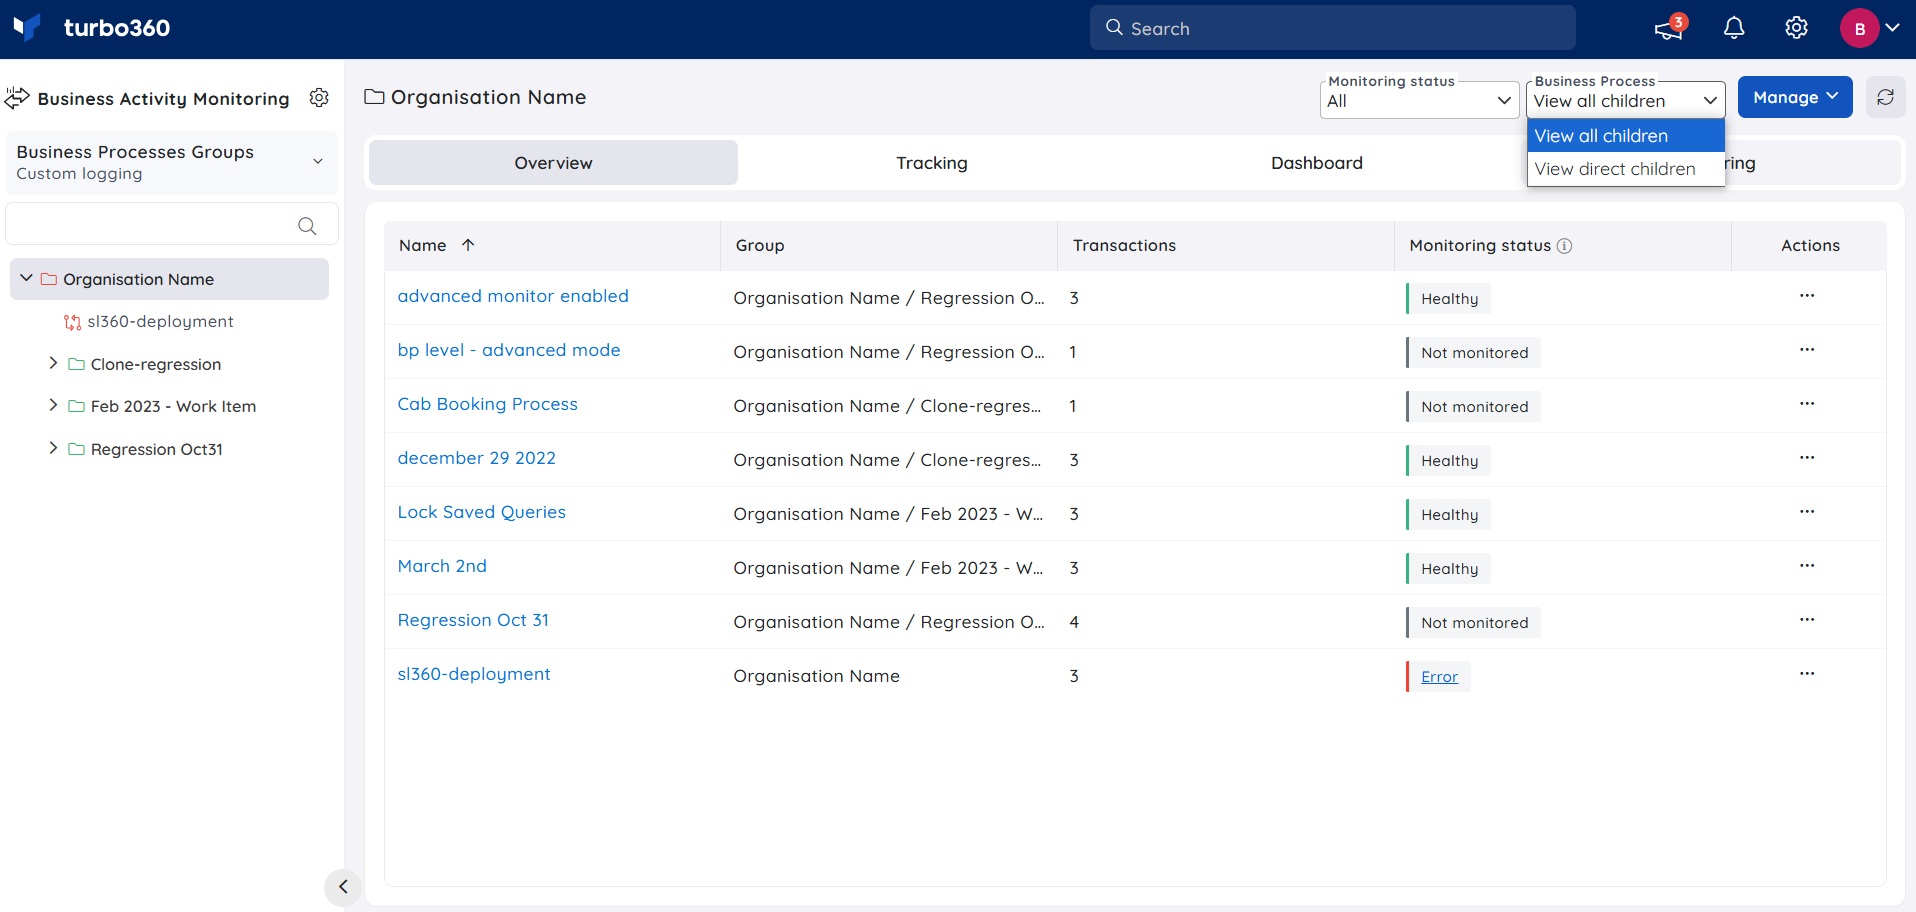Click Not monitored status of Cab Booking Process
This screenshot has width=1916, height=912.
tap(1474, 407)
